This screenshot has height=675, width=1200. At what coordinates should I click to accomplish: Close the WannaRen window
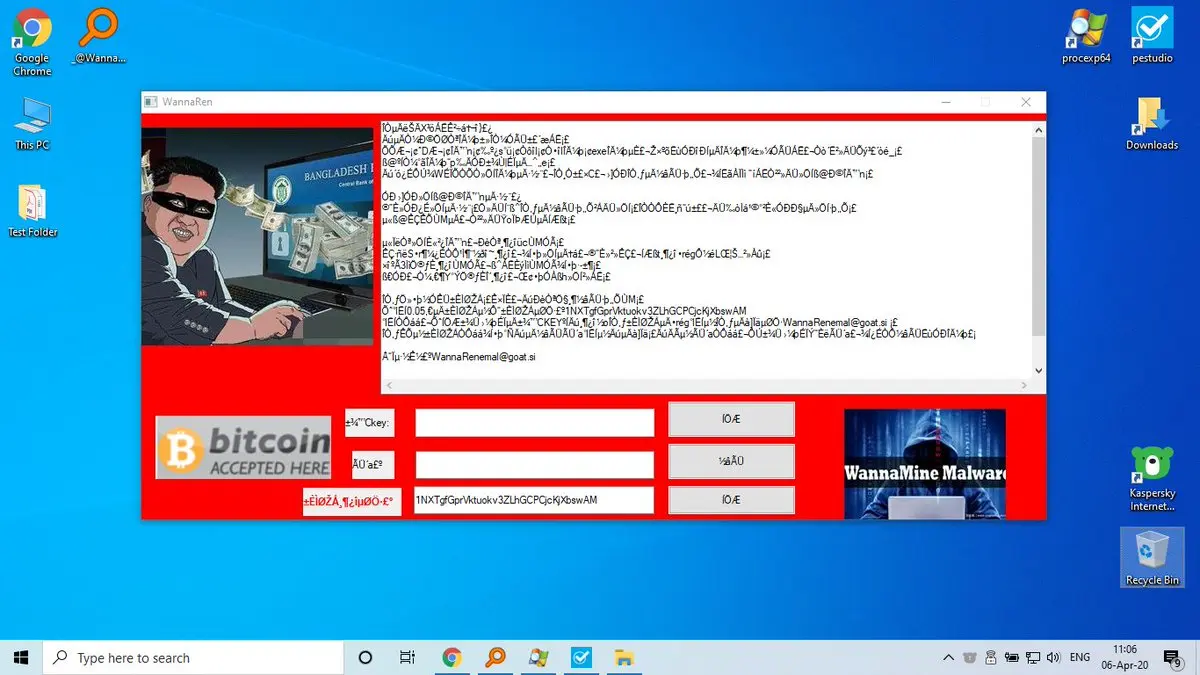tap(1025, 102)
